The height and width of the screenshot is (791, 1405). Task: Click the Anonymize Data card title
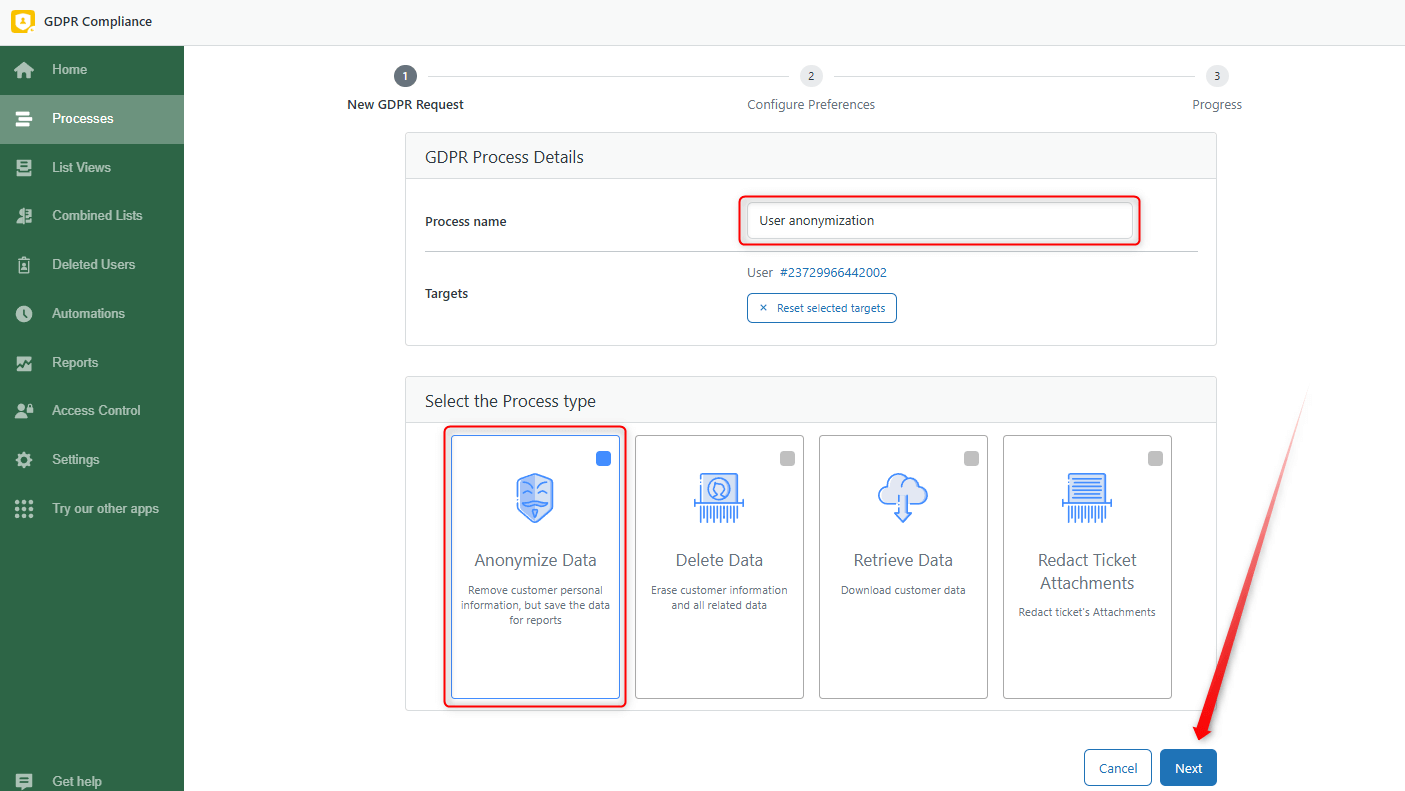coord(535,560)
